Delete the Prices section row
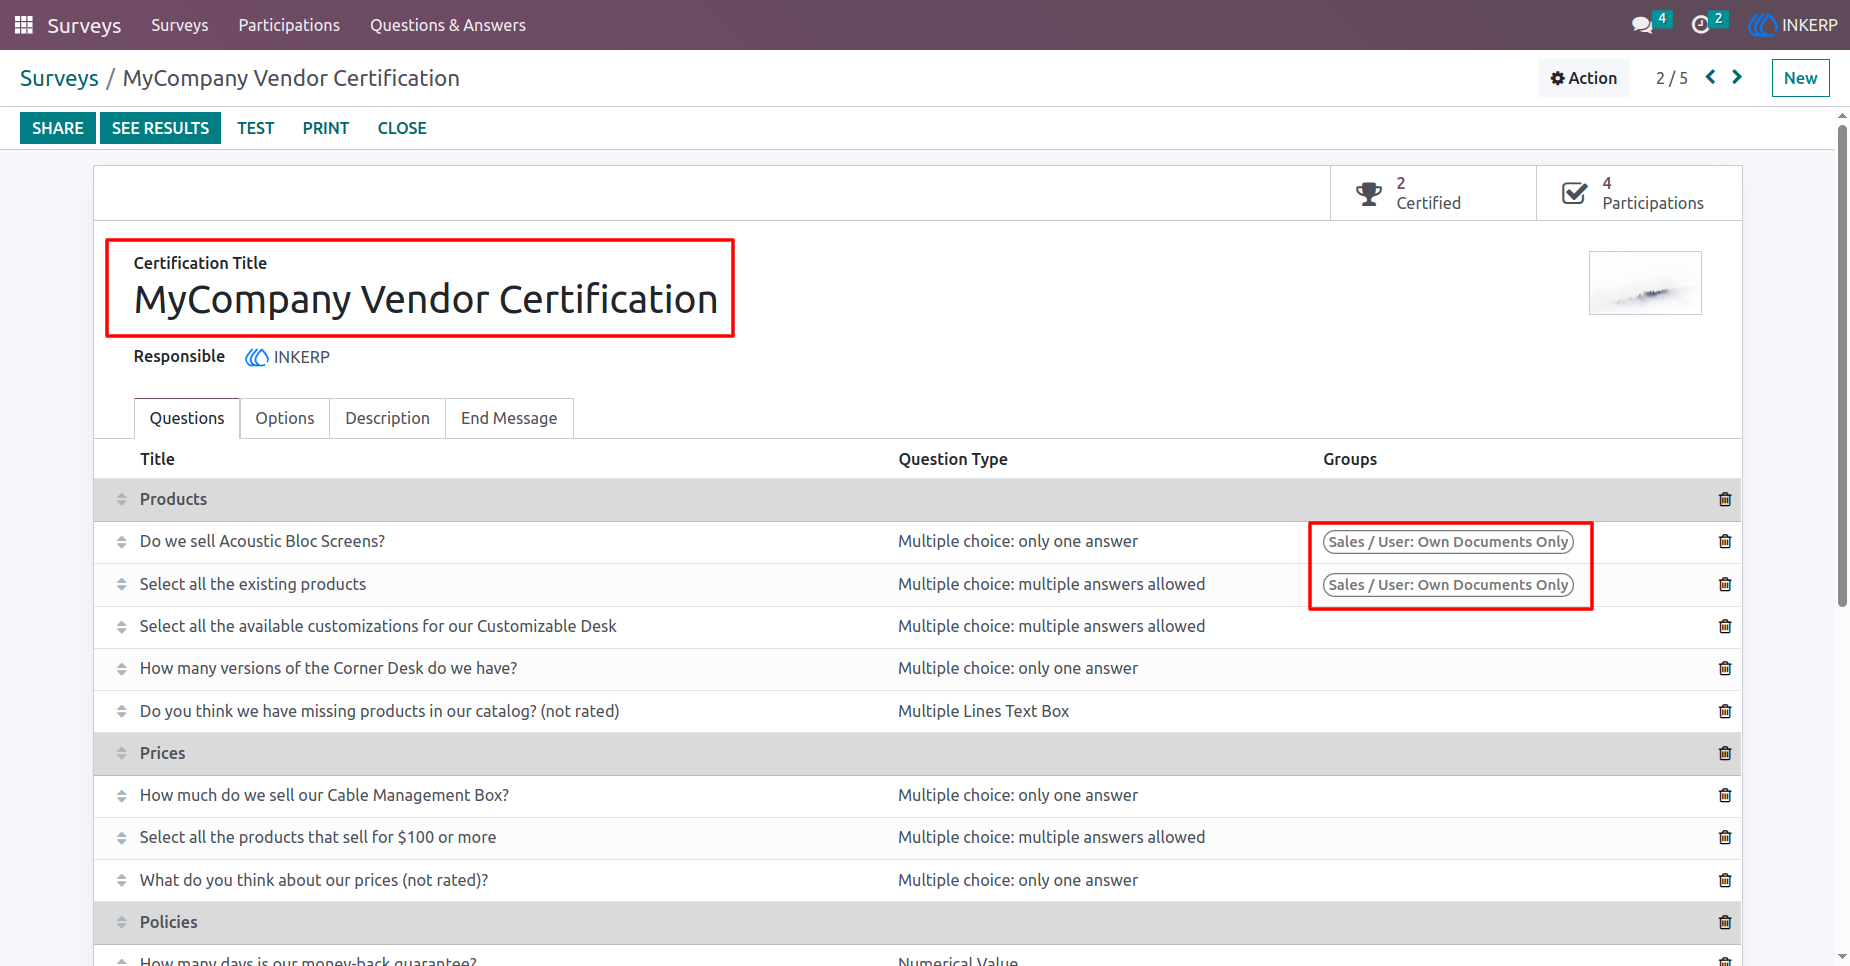This screenshot has width=1850, height=966. click(1725, 753)
